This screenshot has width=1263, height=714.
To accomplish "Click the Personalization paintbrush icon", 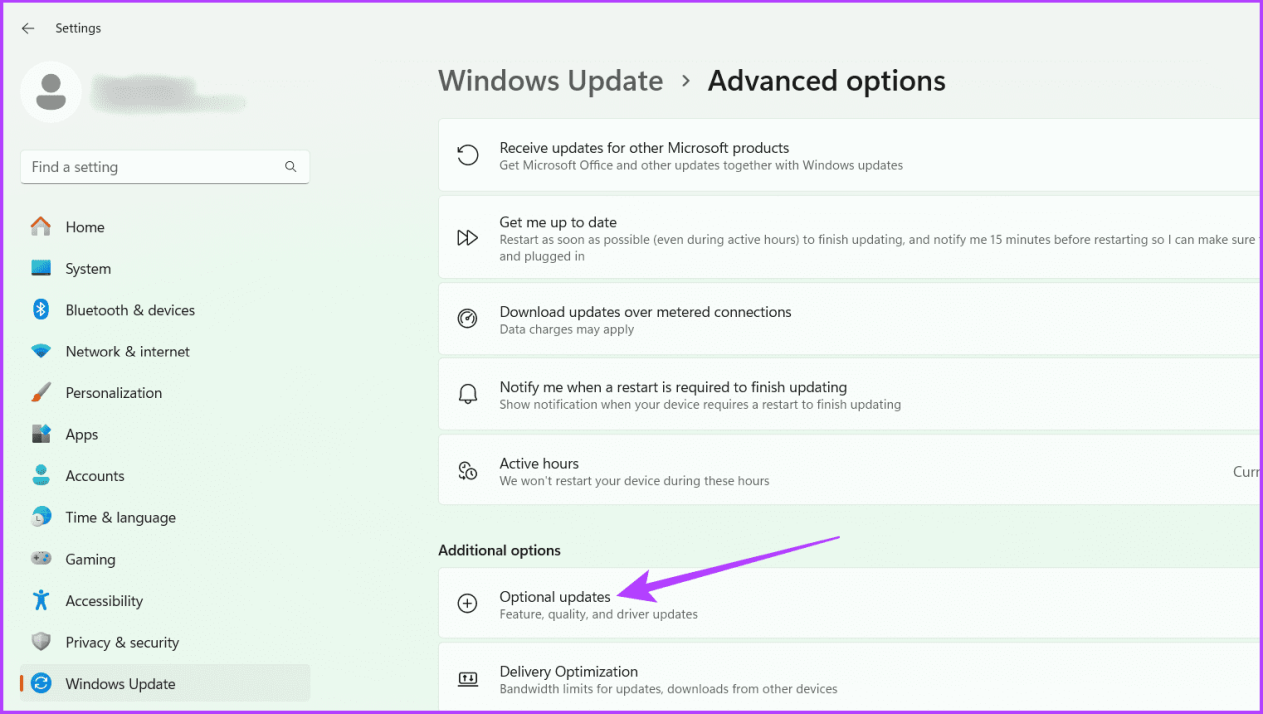I will (x=41, y=393).
